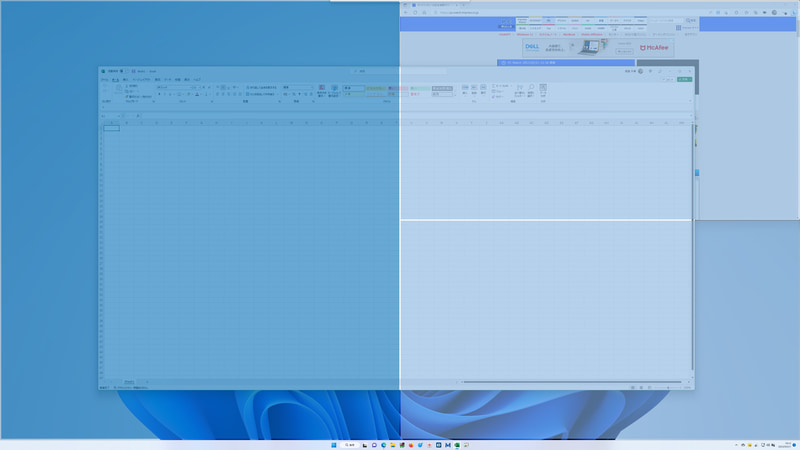
Task: Switch to the Formulas tab in Excel
Action: click(x=158, y=80)
